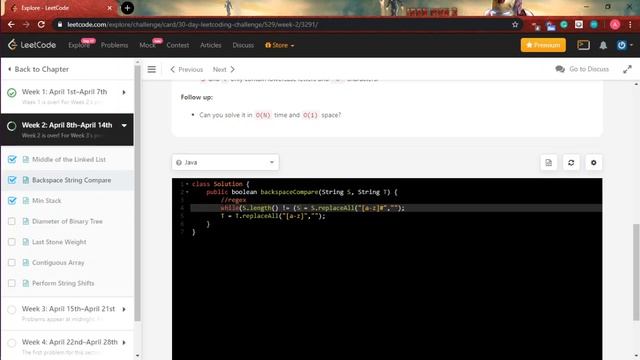Click the green browser extension icon
Screen dimensions: 640x360
564,24
